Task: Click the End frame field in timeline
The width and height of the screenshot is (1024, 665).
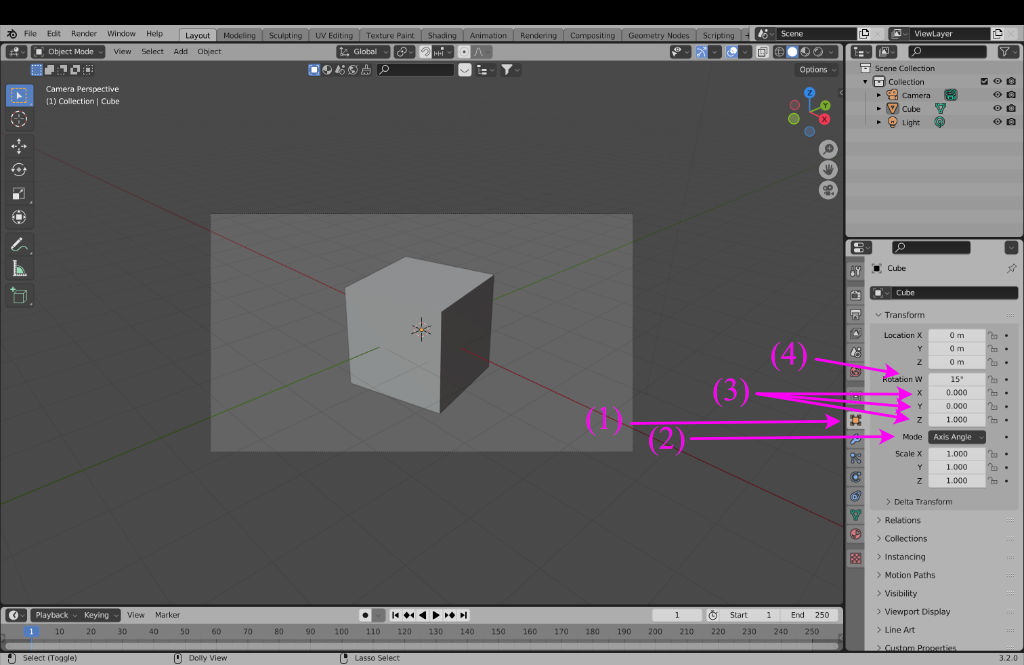Action: pyautogui.click(x=810, y=615)
